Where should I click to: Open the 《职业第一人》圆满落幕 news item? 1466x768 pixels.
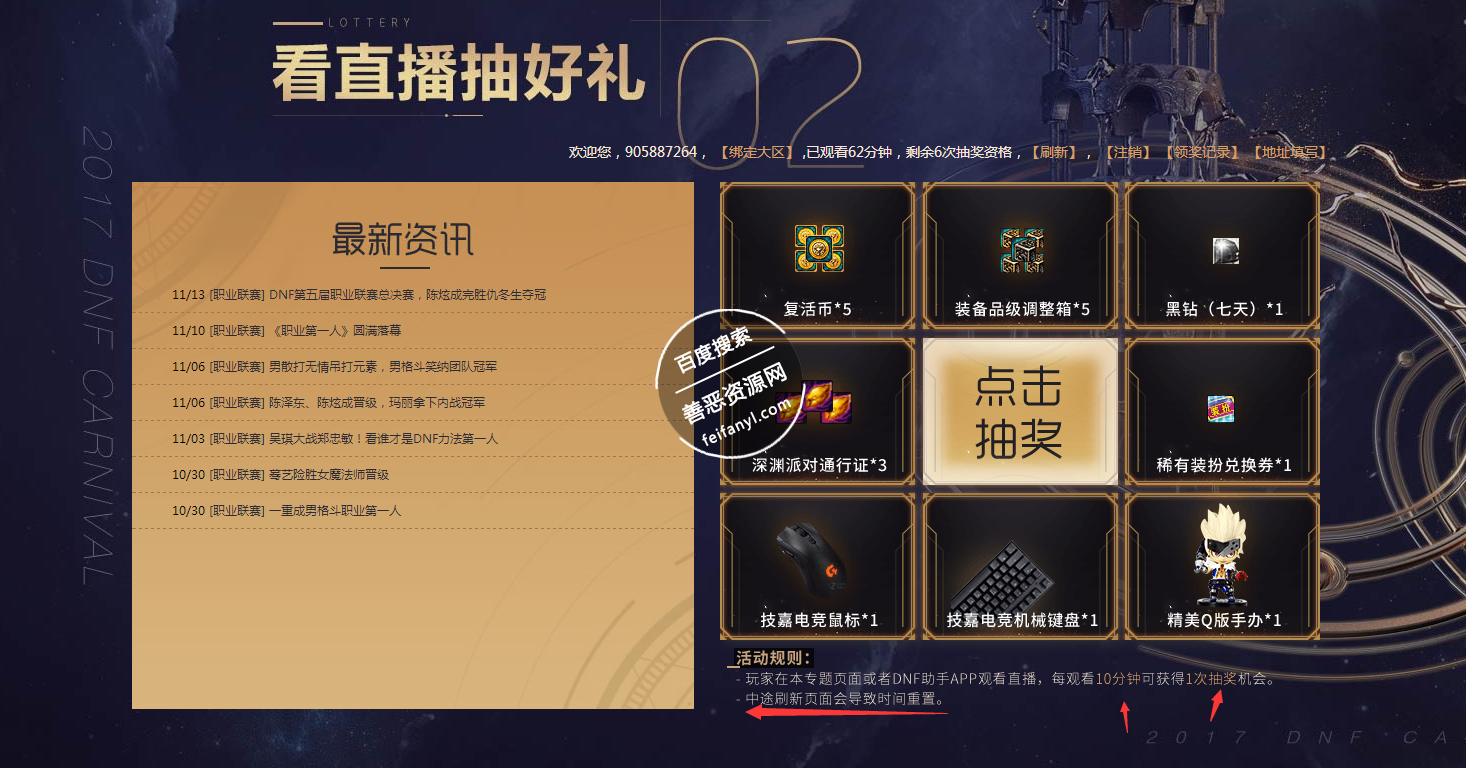click(286, 331)
